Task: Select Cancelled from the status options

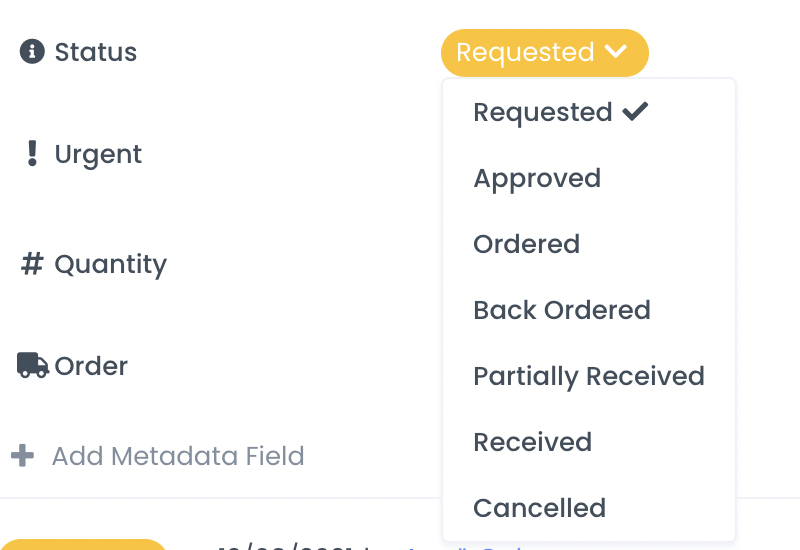Action: click(x=539, y=508)
